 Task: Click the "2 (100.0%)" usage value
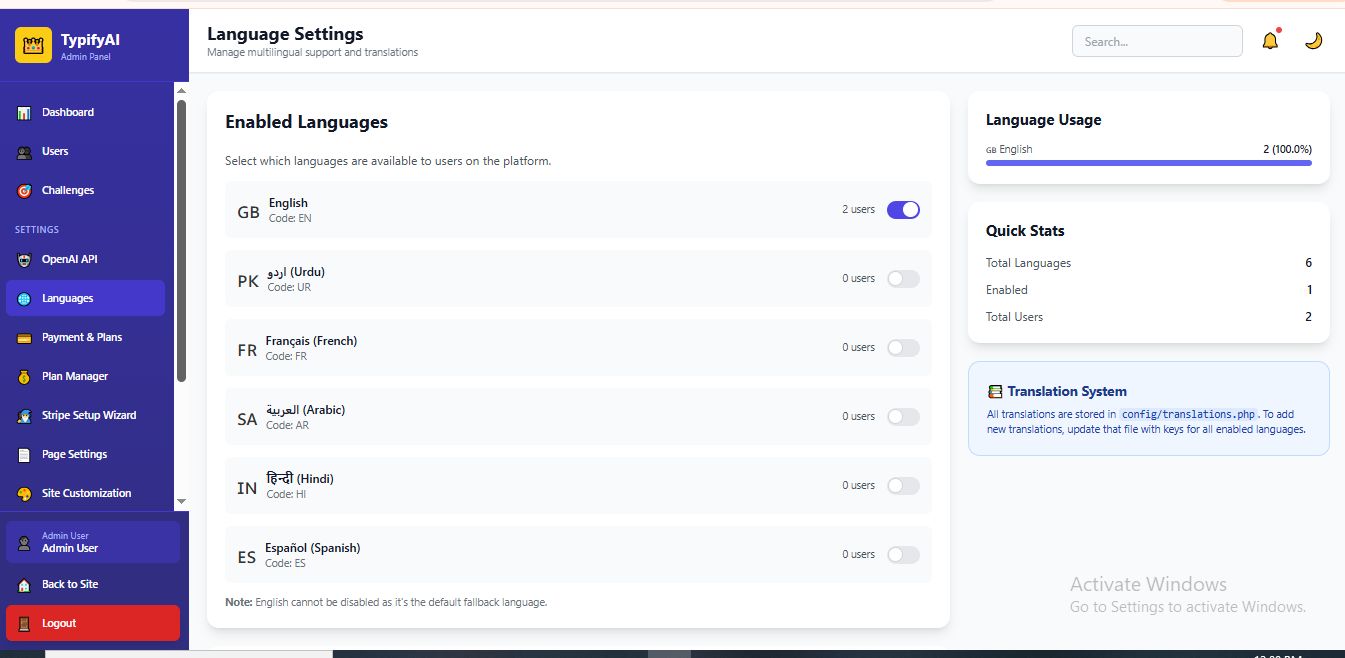(x=1287, y=149)
